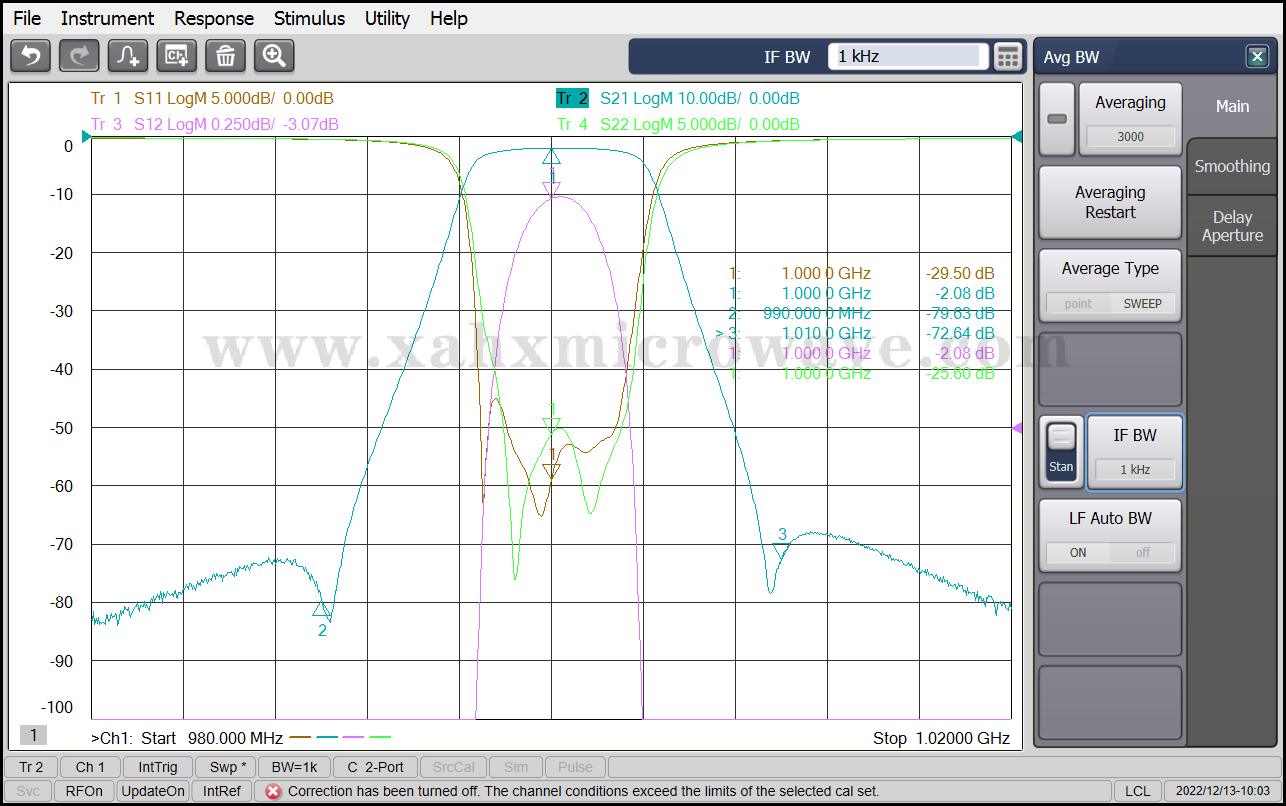Click the Undo arrow icon
This screenshot has width=1286, height=806.
pos(30,56)
